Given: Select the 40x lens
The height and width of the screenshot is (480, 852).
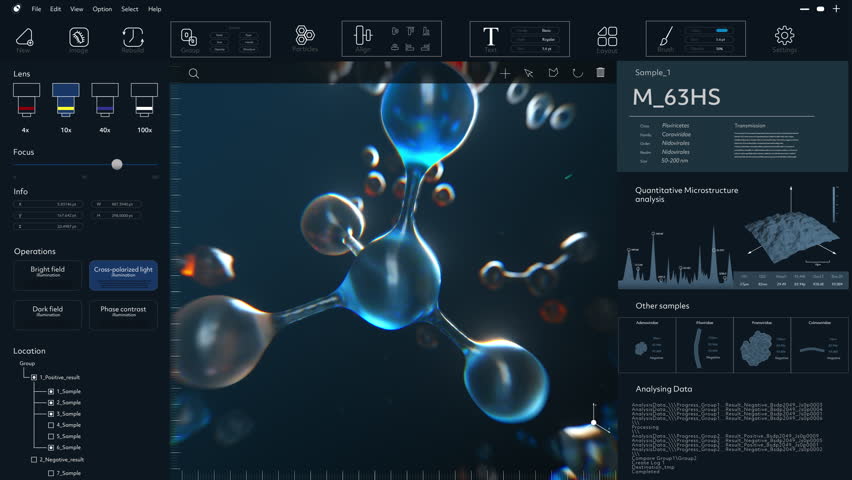Looking at the screenshot, I should click(x=105, y=100).
